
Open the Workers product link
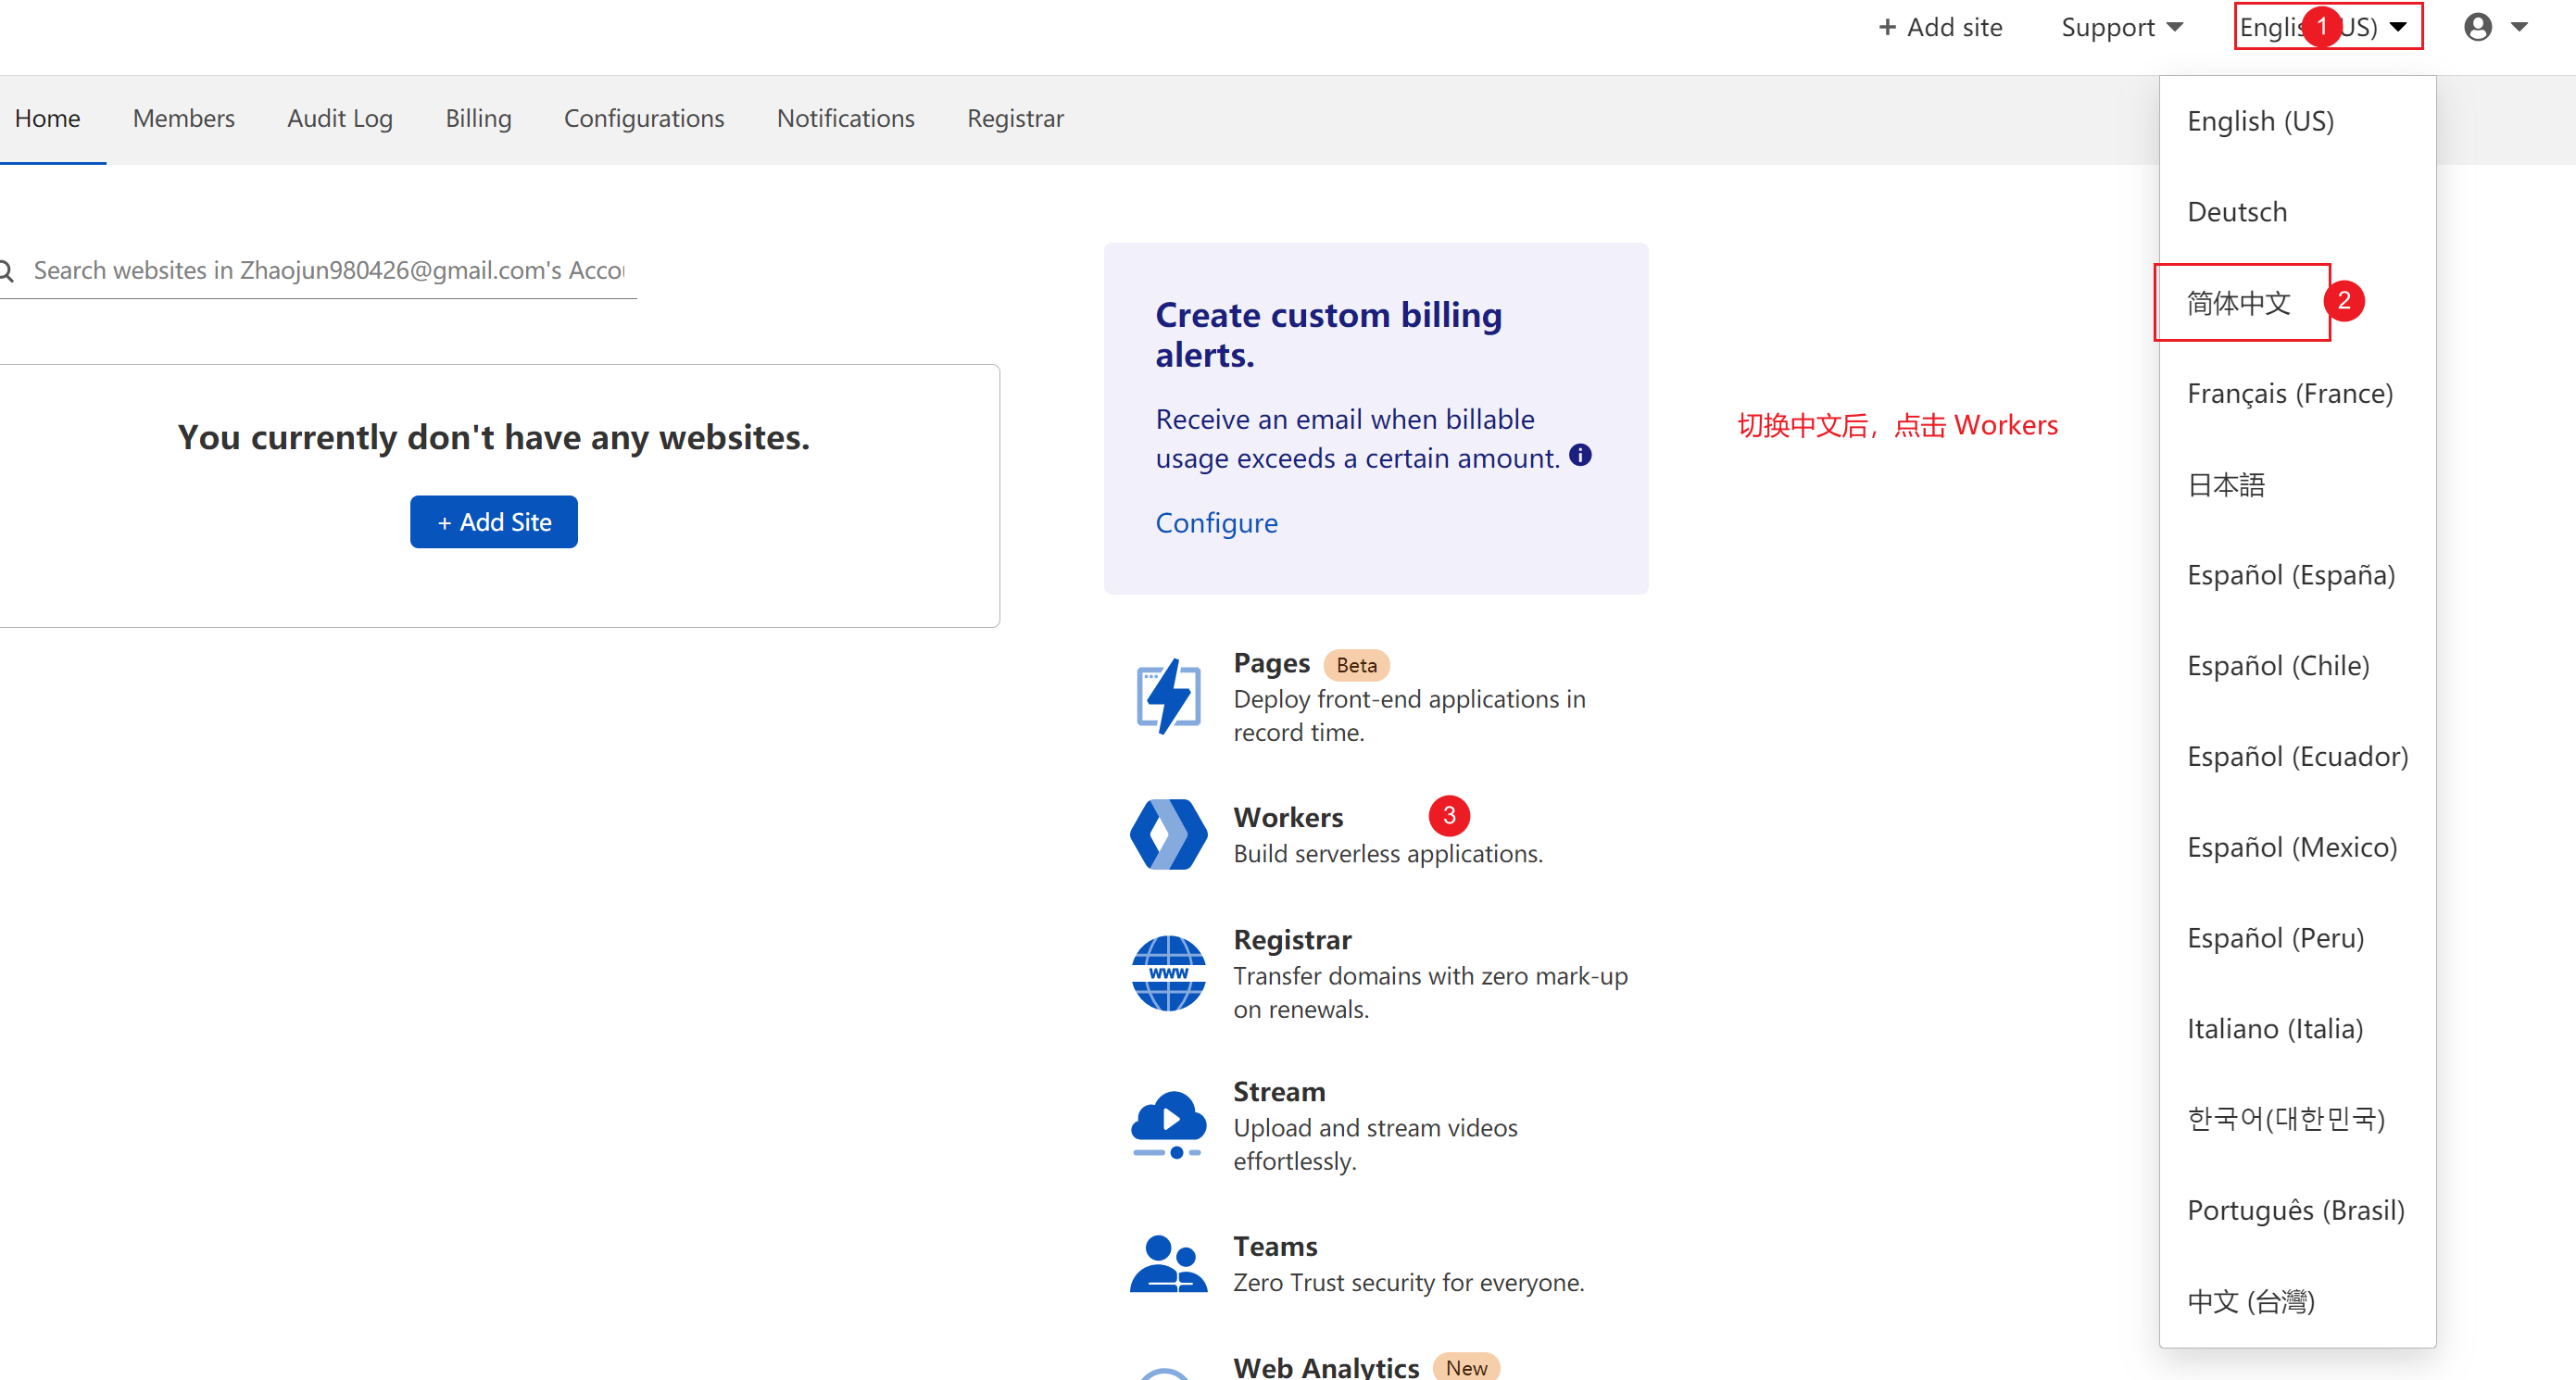coord(1288,817)
